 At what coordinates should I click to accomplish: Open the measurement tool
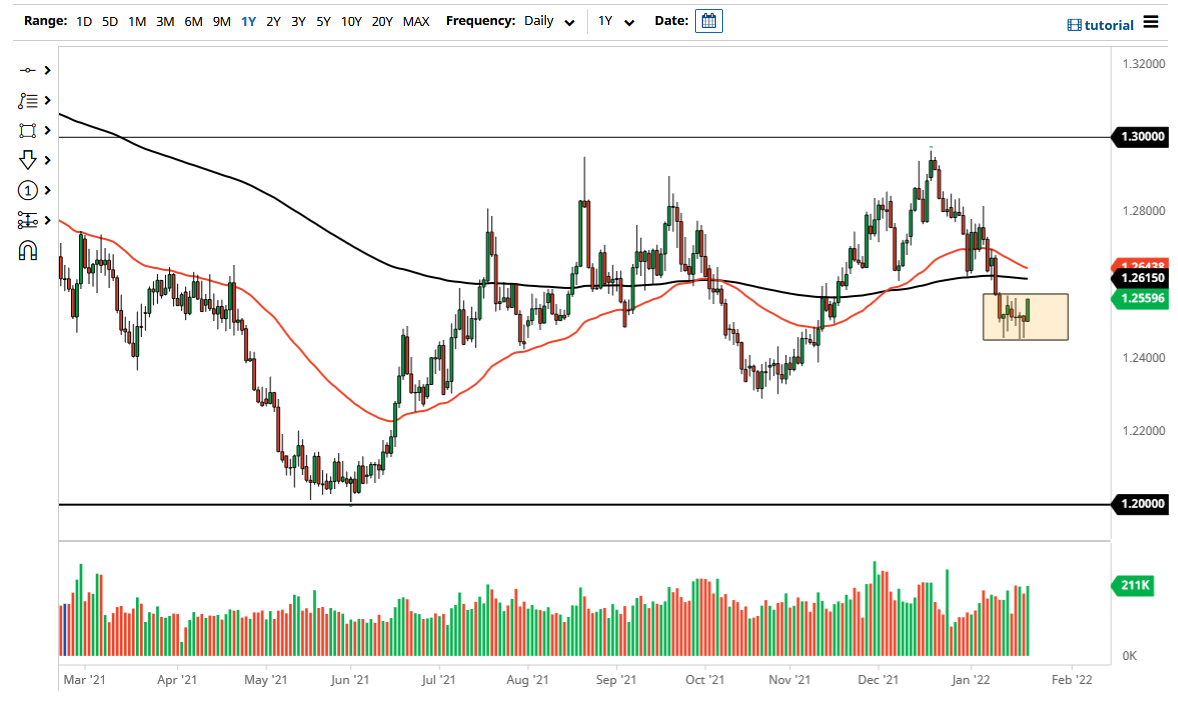coord(28,220)
